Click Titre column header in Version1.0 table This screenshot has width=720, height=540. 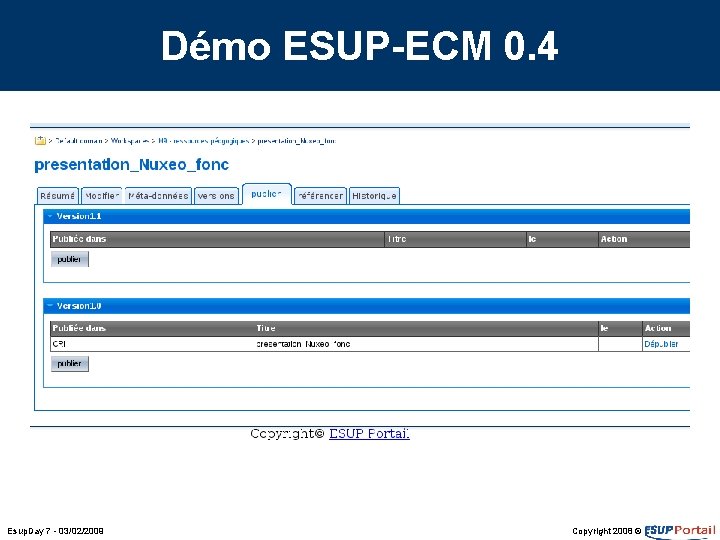point(266,328)
